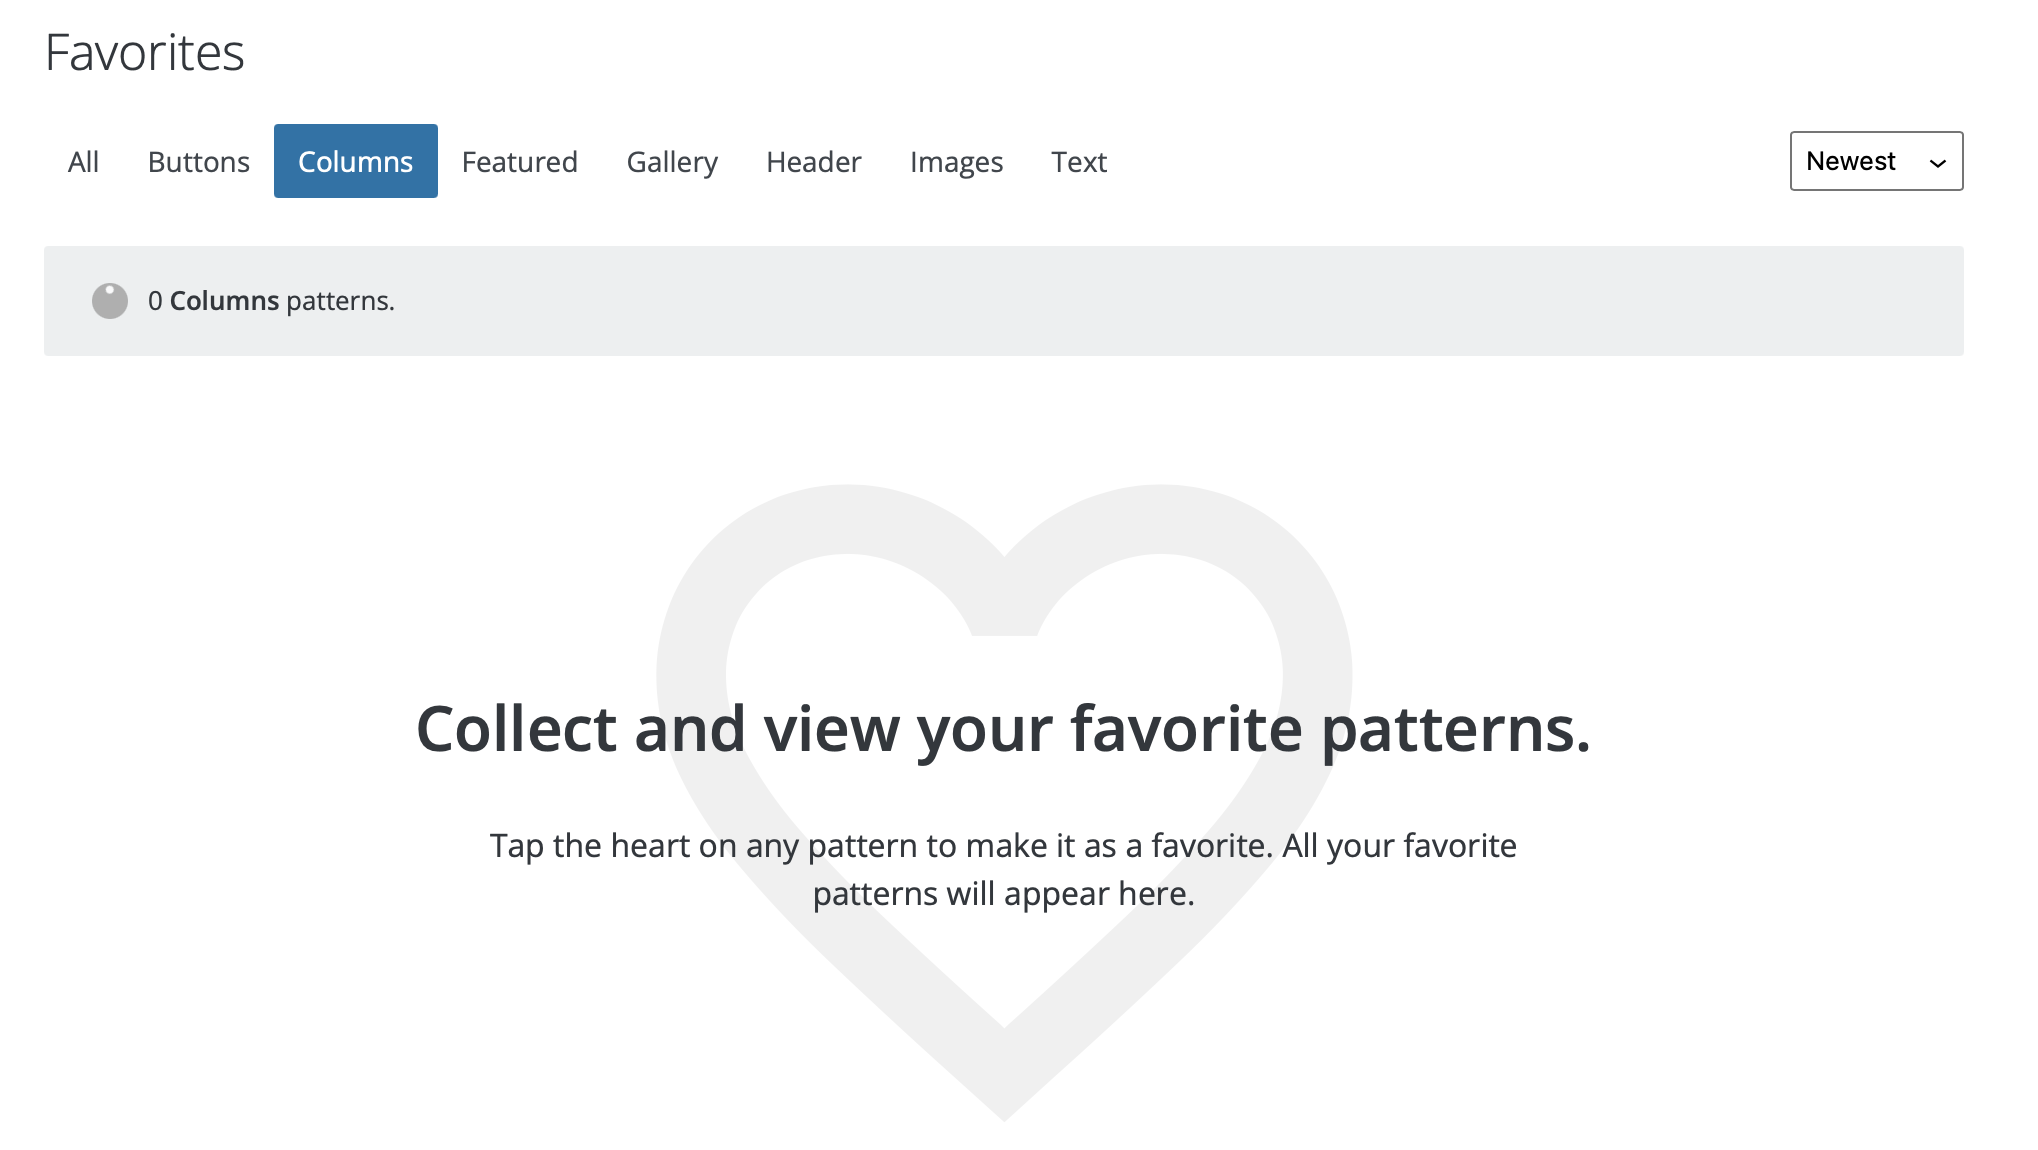Expand the sorting options menu
The width and height of the screenshot is (2038, 1150).
click(x=1876, y=161)
